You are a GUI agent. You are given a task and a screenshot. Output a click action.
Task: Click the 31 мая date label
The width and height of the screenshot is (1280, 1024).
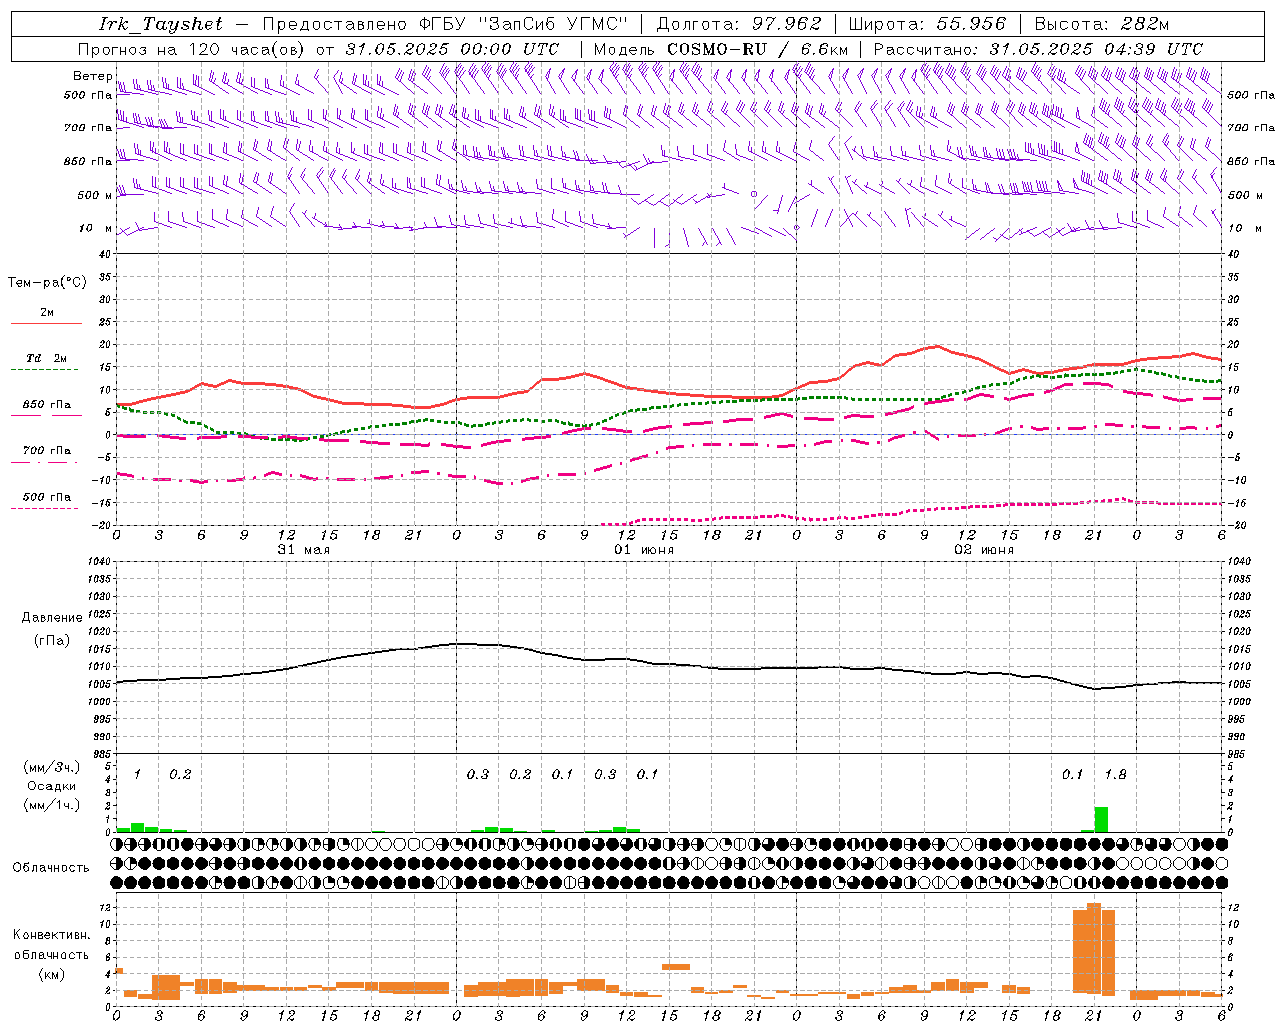coord(303,550)
